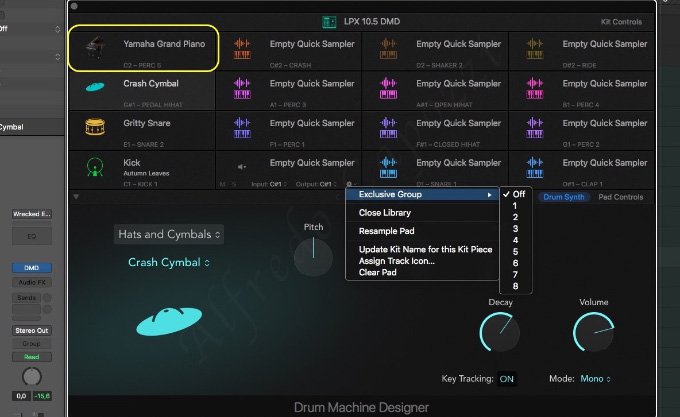Open the Hats and Cymbals category dropdown
This screenshot has height=417, width=680.
point(168,234)
